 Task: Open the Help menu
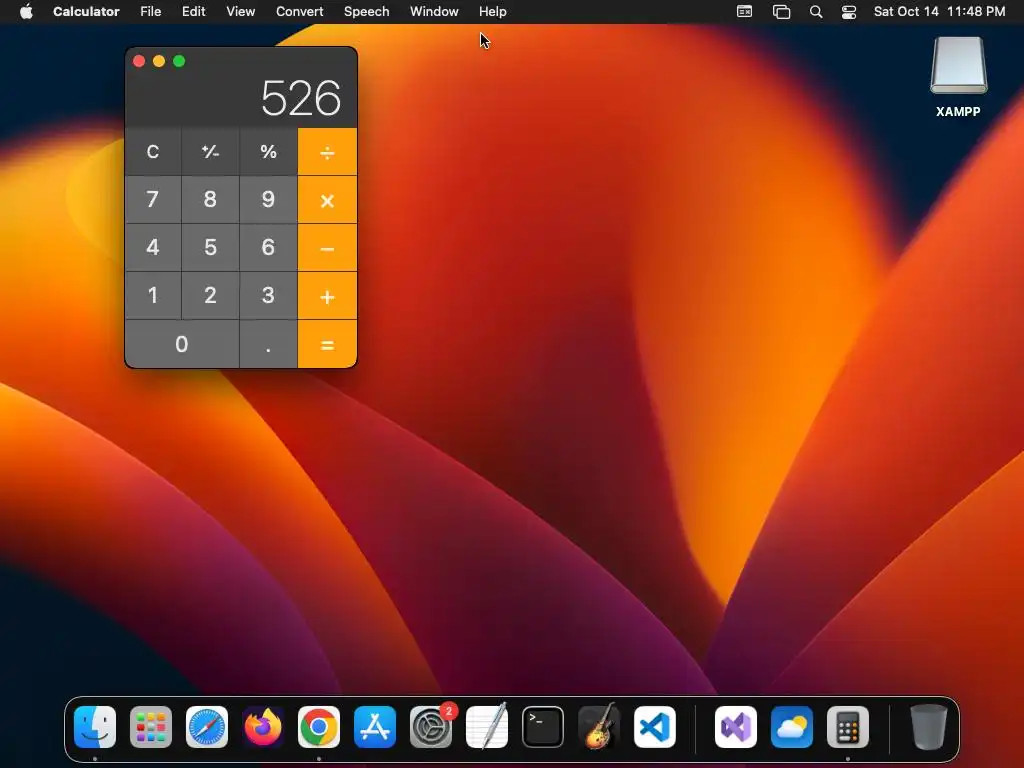[492, 12]
